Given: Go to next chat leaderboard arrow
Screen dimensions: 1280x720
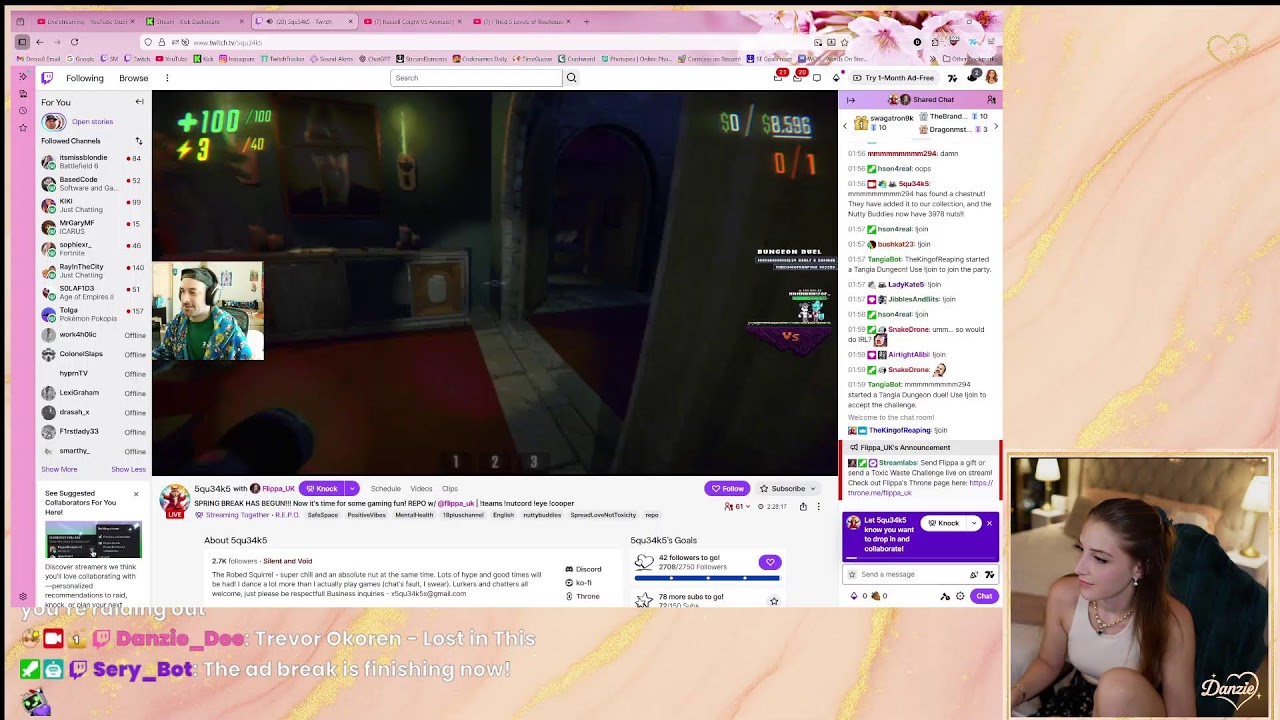Looking at the screenshot, I should pos(996,125).
